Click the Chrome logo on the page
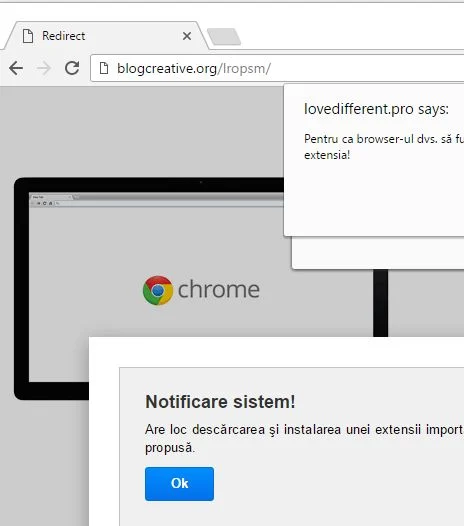The image size is (464, 526). point(158,290)
